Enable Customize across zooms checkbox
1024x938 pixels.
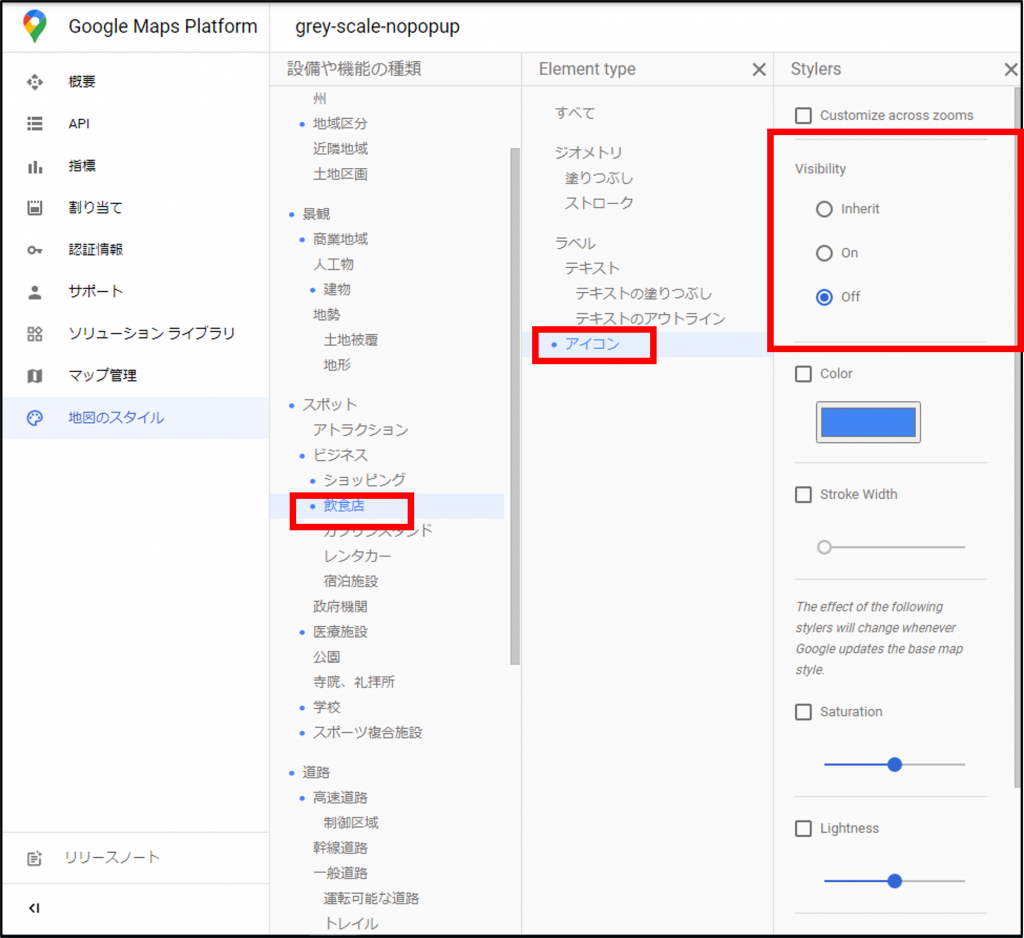coord(803,116)
